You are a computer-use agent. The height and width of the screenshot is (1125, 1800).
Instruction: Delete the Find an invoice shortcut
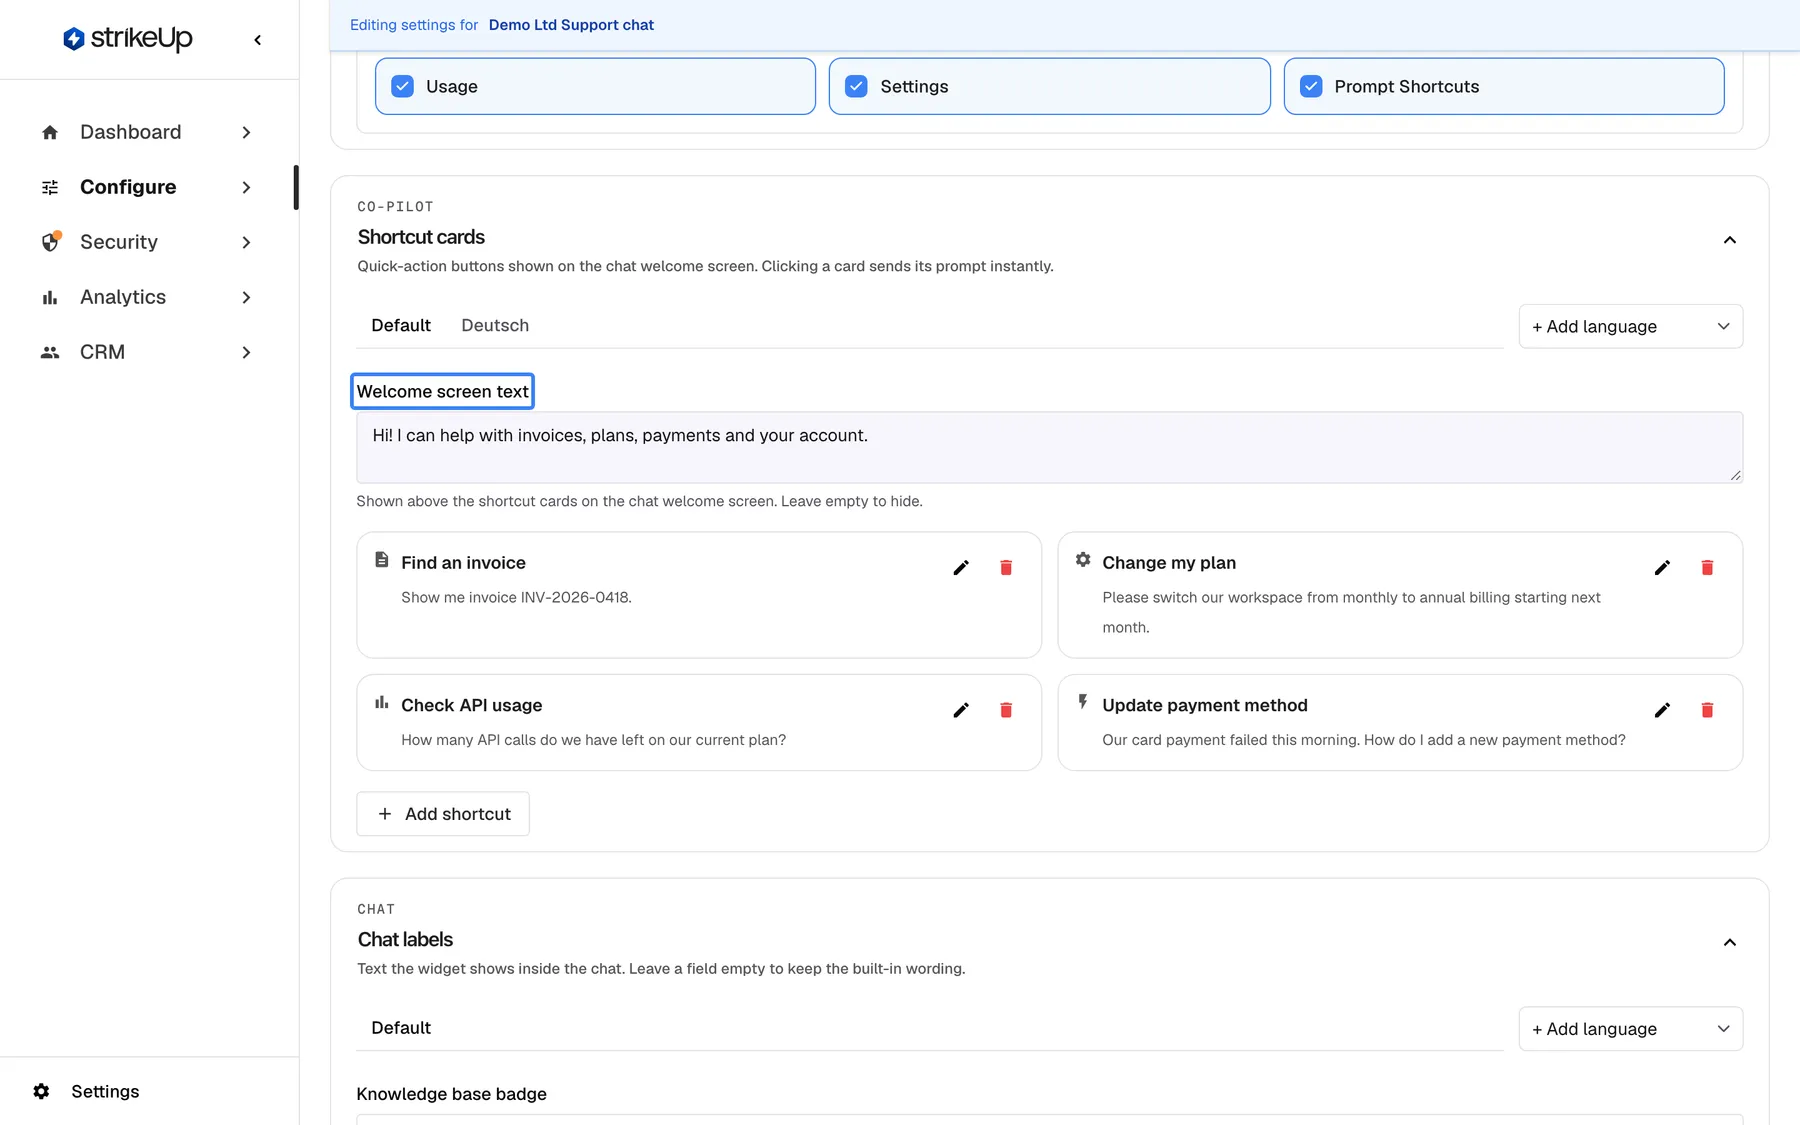click(x=1006, y=568)
